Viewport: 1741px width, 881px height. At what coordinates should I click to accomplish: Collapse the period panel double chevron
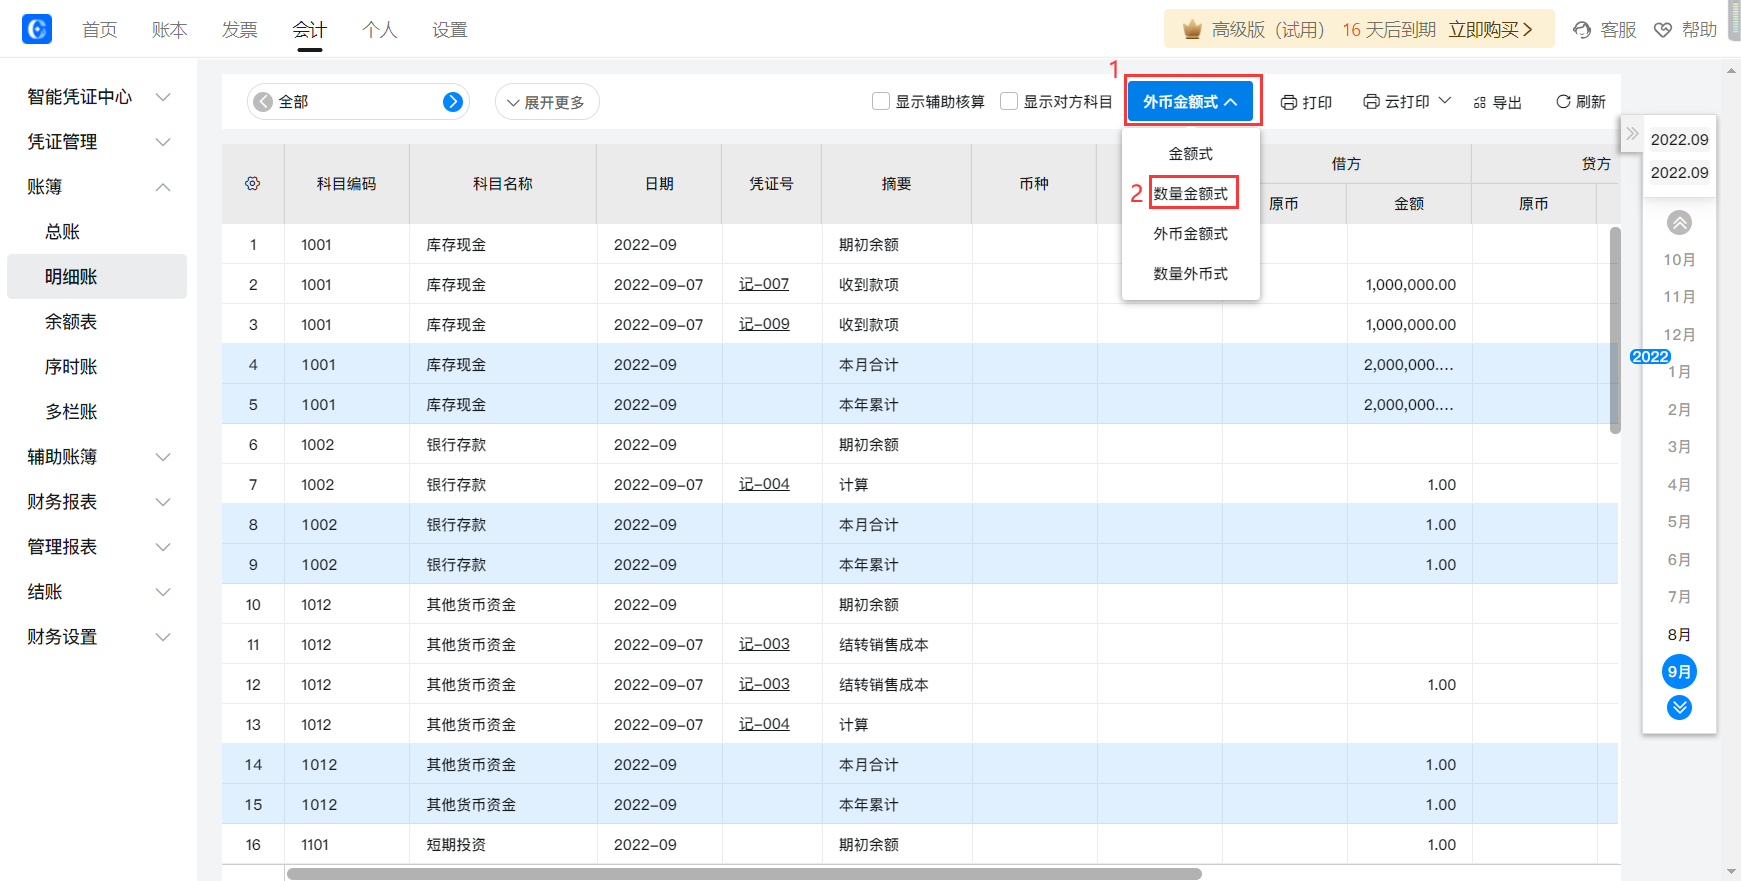pos(1632,133)
